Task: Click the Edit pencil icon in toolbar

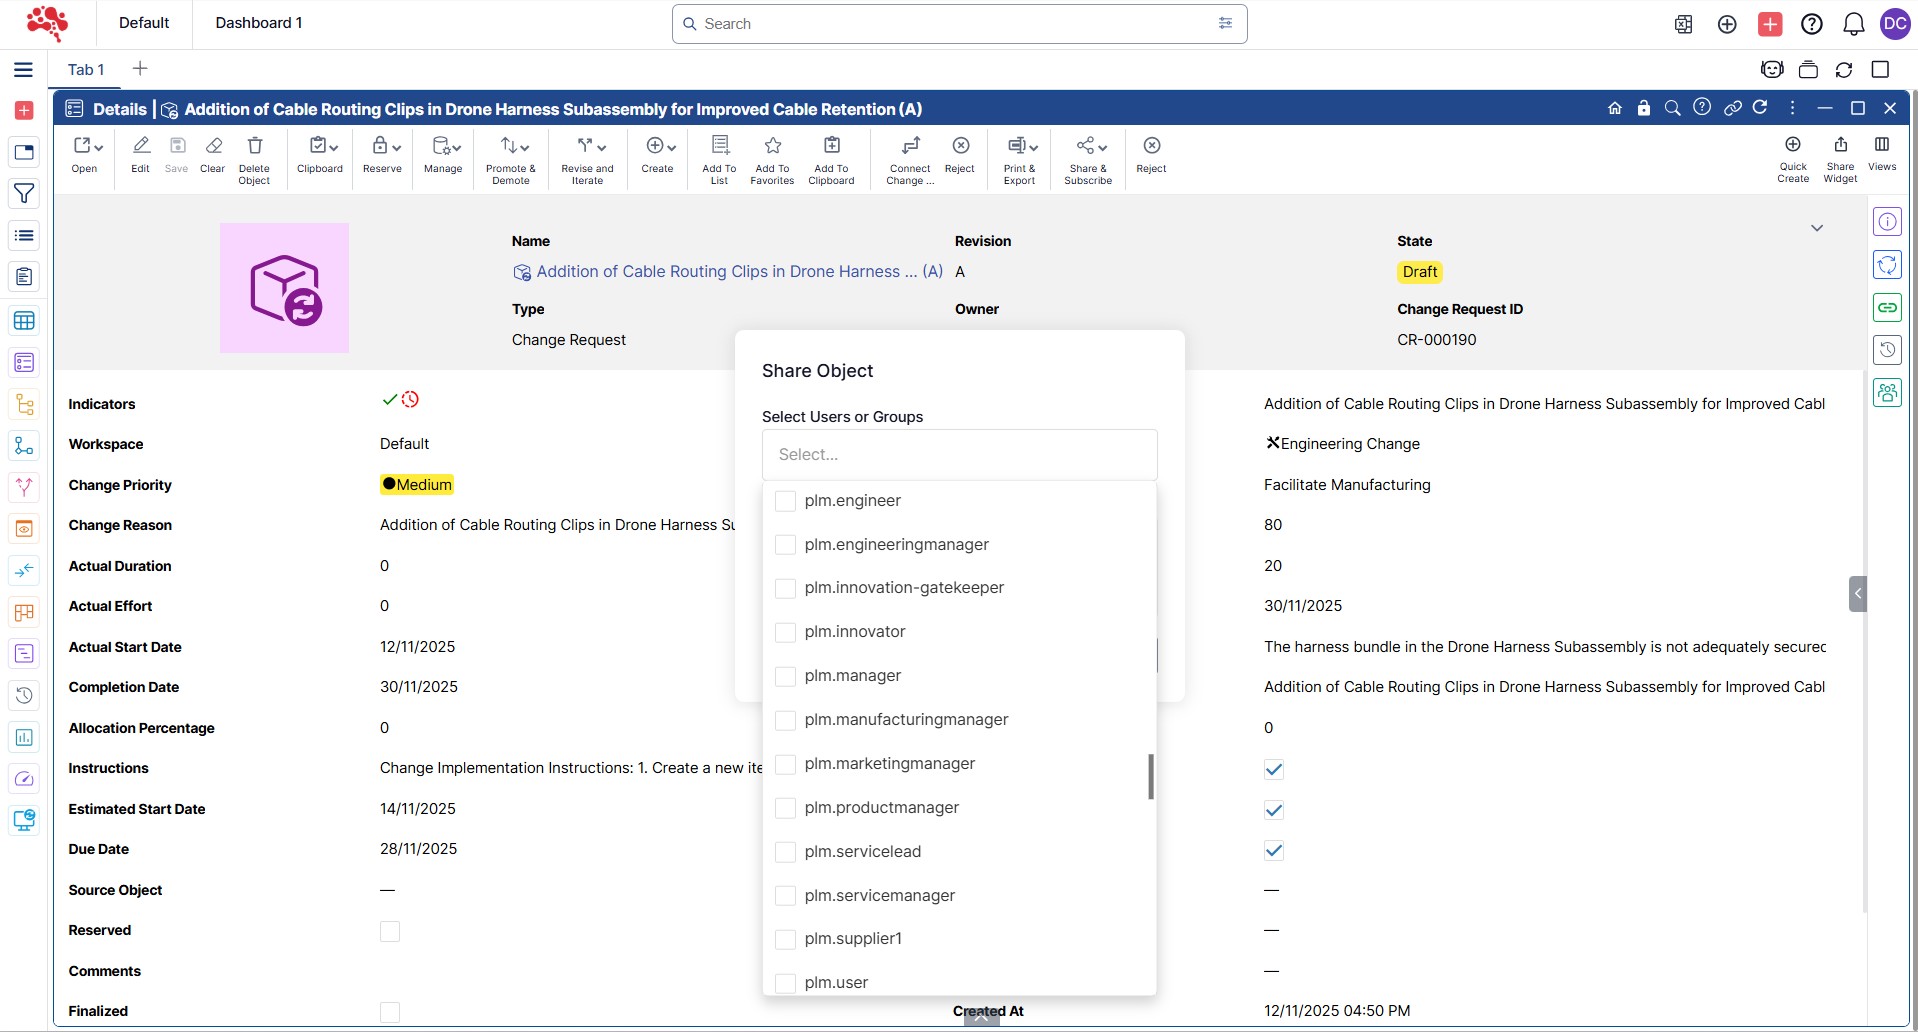Action: (x=141, y=147)
